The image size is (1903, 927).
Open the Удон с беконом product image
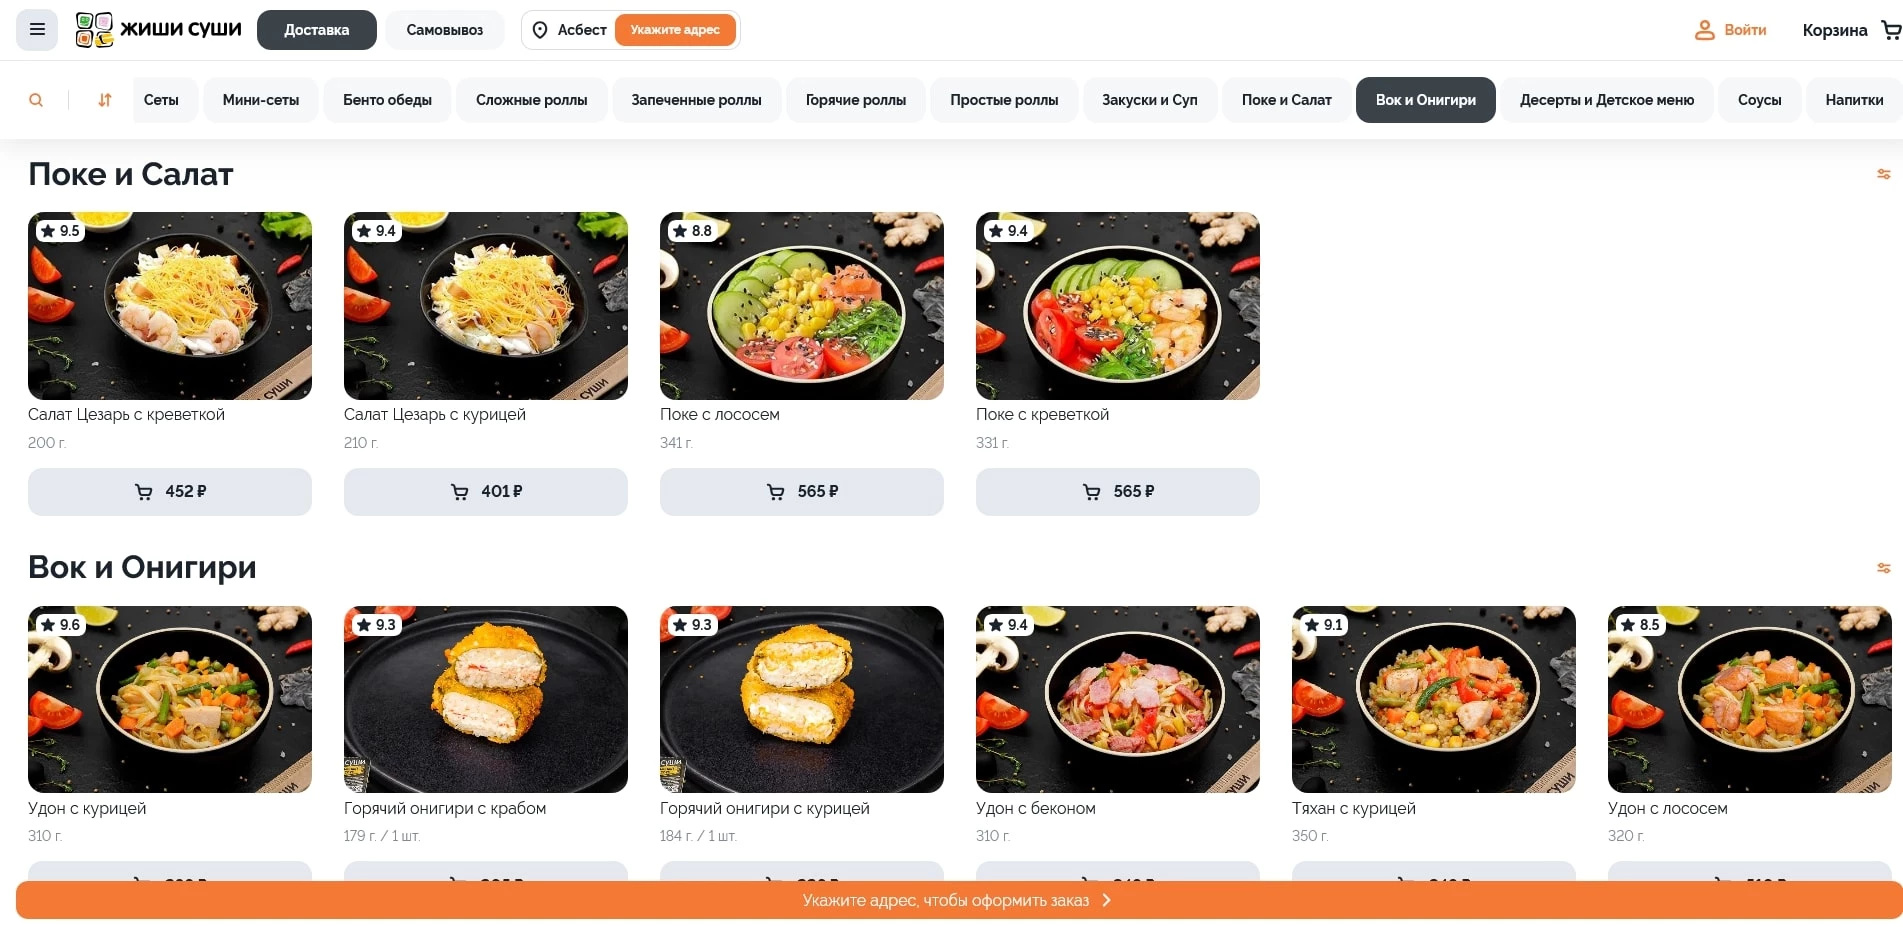tap(1118, 699)
